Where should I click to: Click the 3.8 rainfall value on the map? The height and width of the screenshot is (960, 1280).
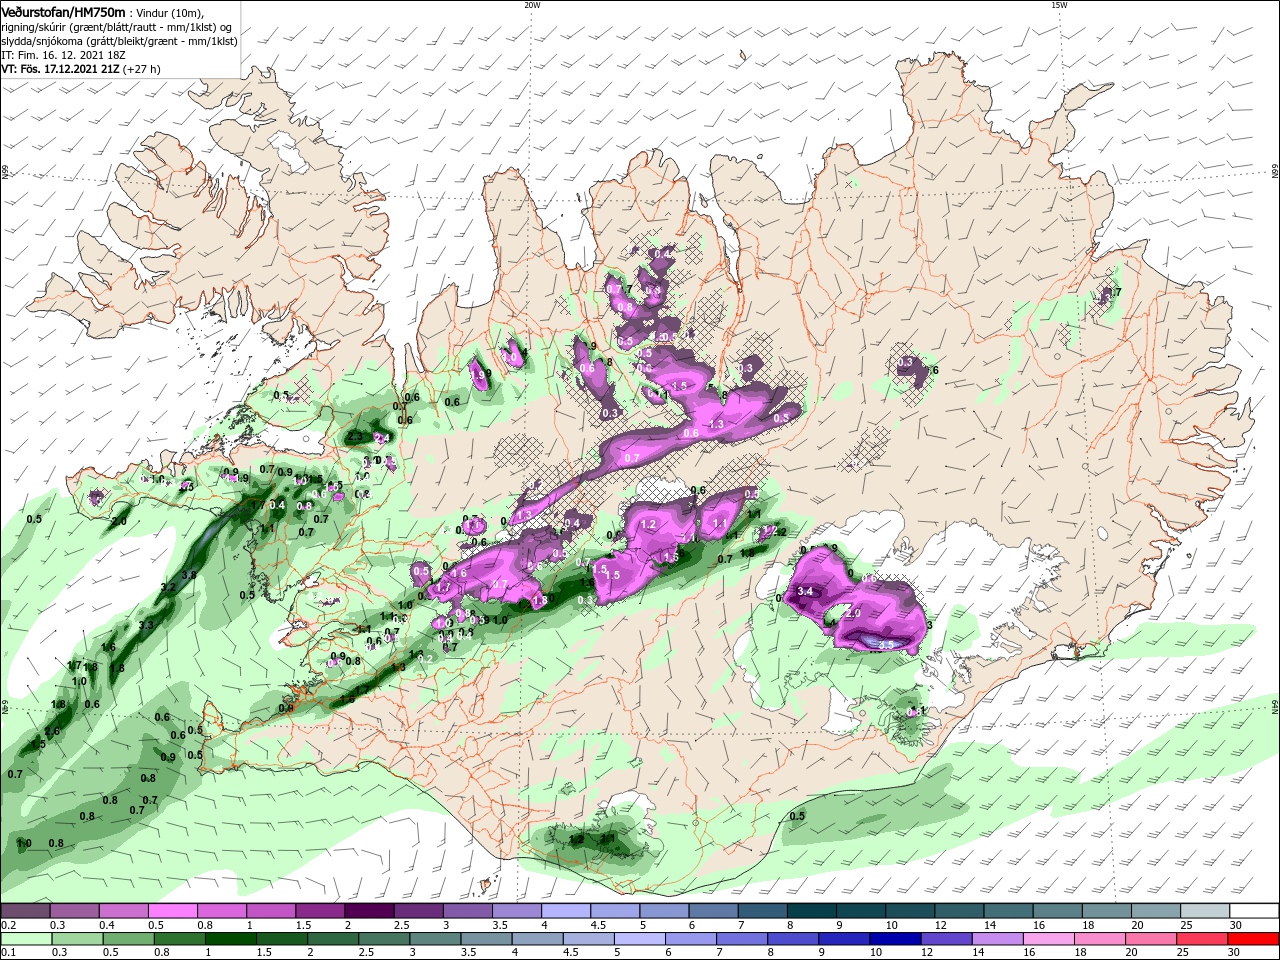pos(188,576)
